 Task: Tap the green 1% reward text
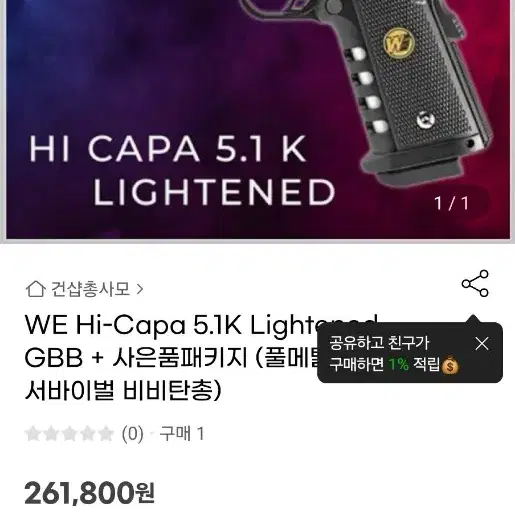399,365
